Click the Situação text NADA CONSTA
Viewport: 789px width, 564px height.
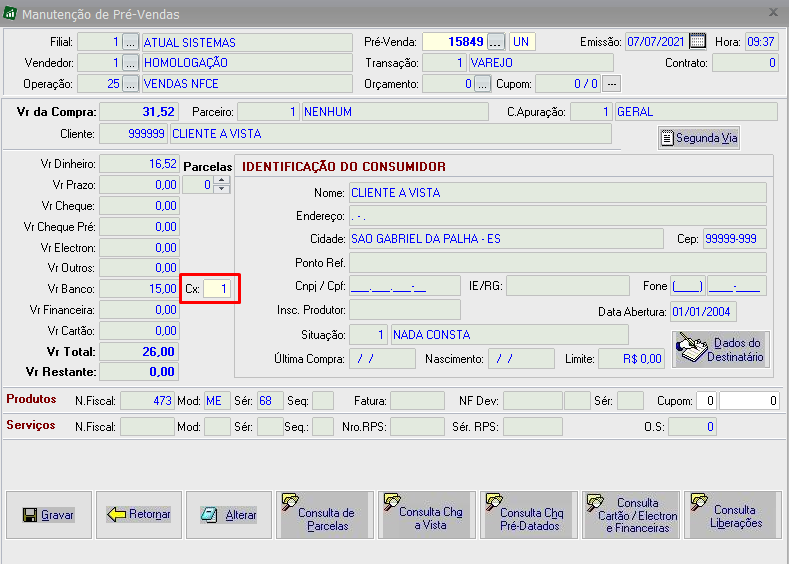[x=431, y=335]
